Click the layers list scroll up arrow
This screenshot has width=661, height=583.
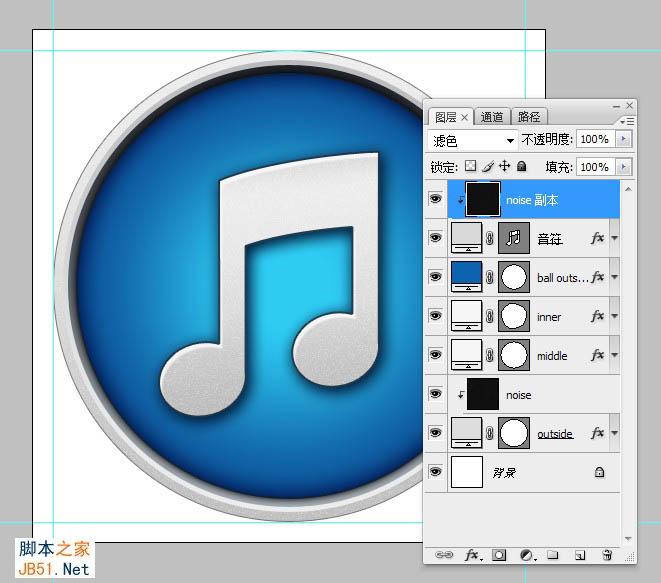pos(628,190)
